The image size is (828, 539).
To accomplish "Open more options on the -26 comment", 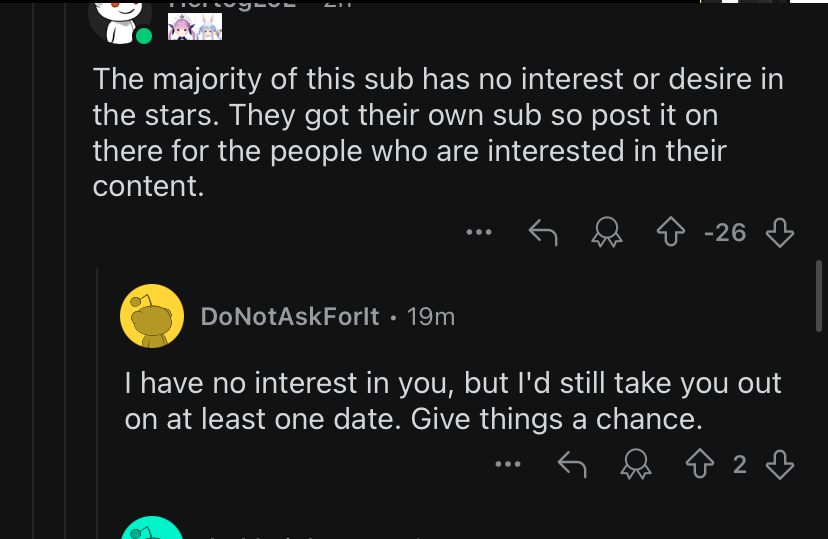I will coord(479,233).
